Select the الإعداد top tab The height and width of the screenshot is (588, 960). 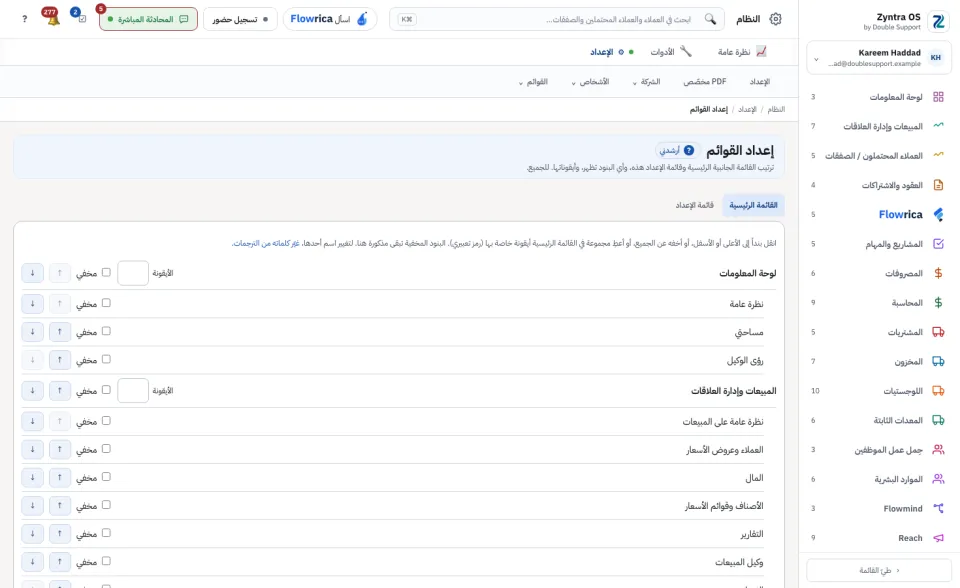(x=611, y=52)
